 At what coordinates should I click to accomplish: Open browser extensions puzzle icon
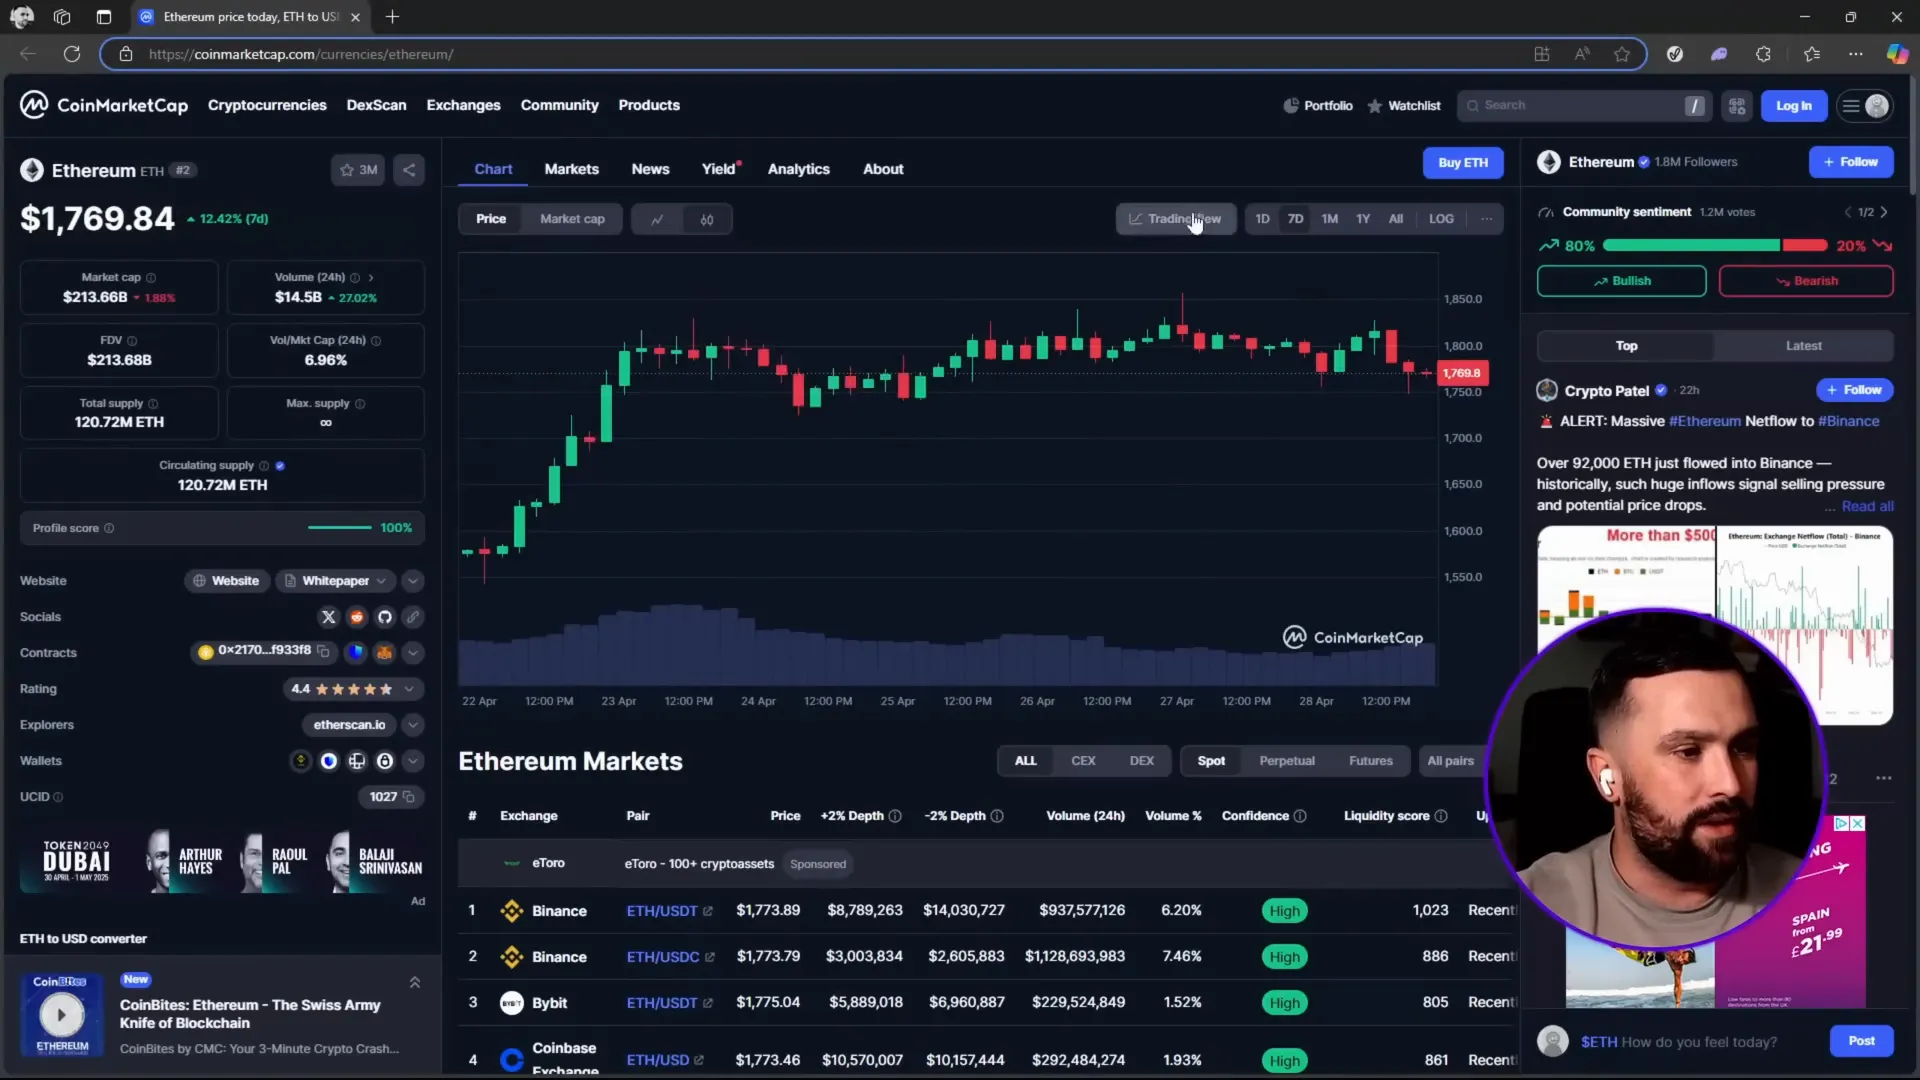[x=1763, y=54]
